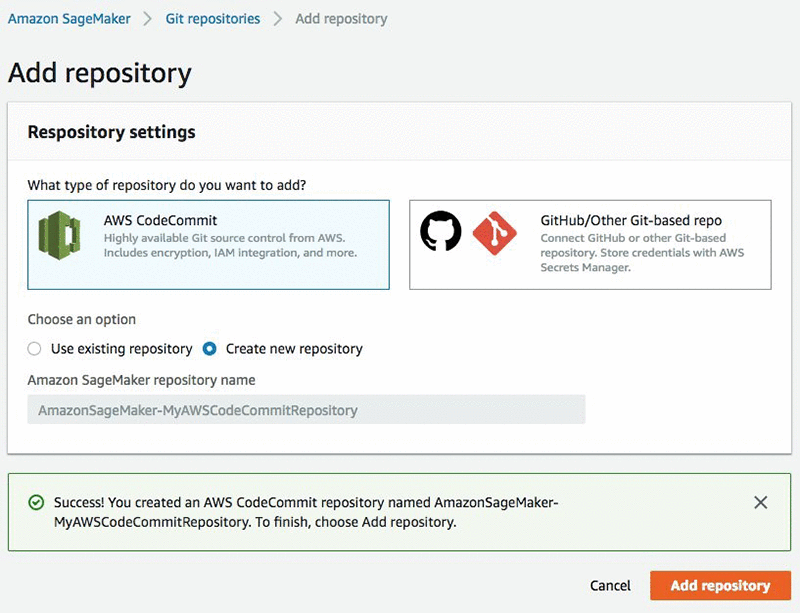Viewport: 800px width, 613px height.
Task: Click the red Git logo icon
Action: pos(494,232)
